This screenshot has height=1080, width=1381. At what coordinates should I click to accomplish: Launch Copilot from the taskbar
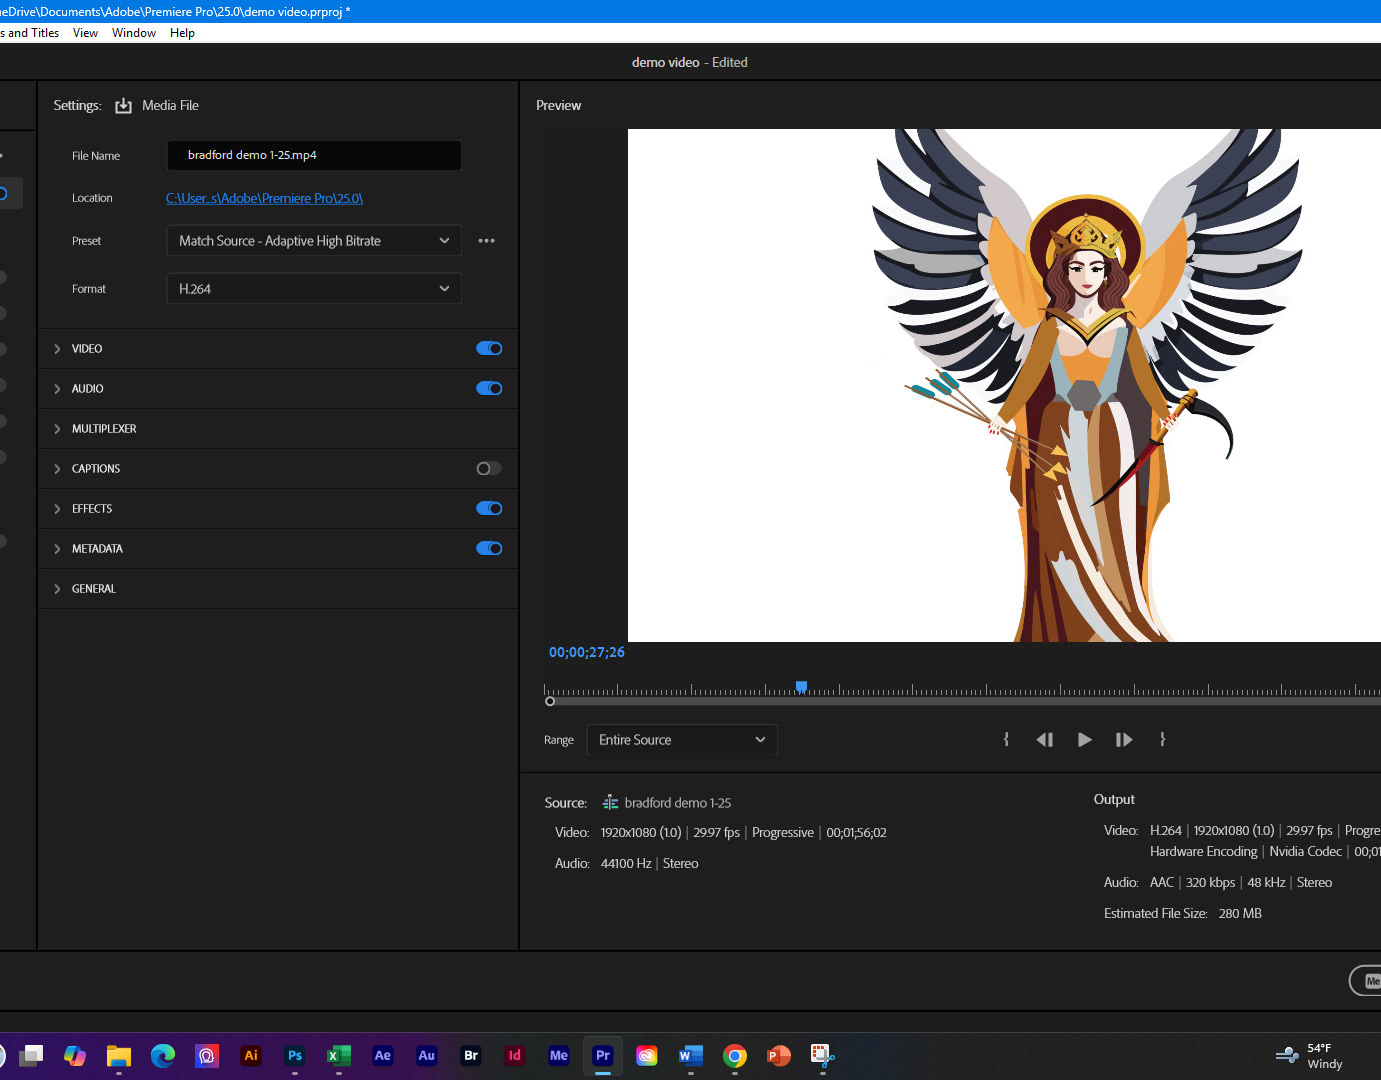click(x=75, y=1056)
